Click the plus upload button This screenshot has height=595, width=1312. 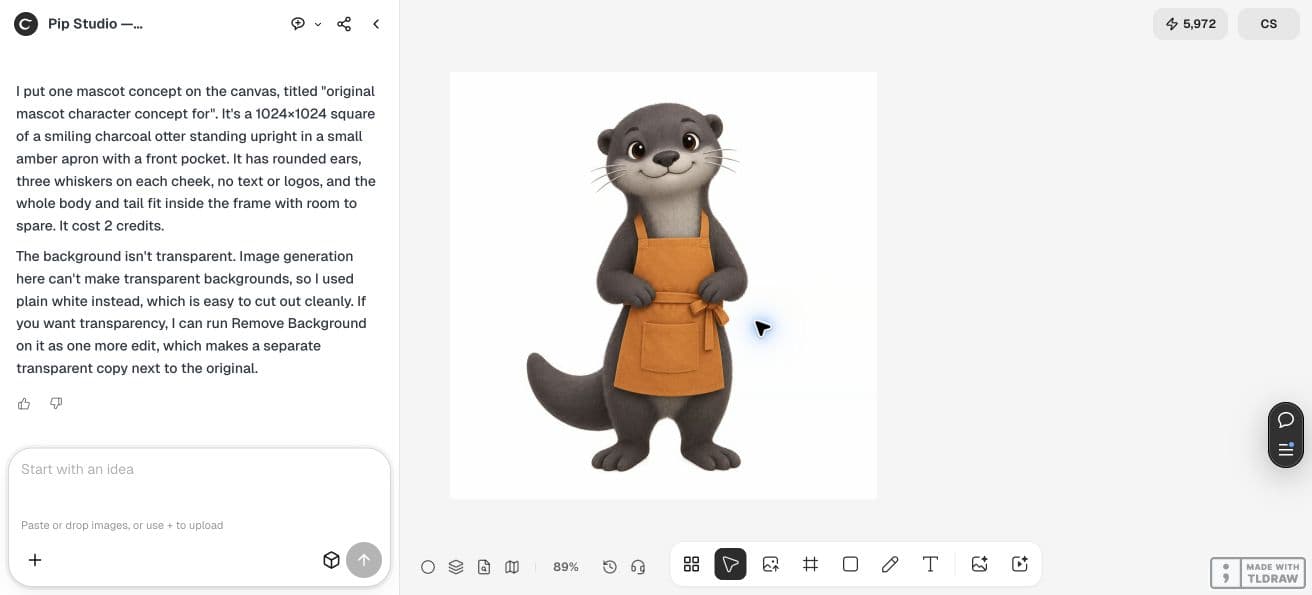[x=35, y=560]
